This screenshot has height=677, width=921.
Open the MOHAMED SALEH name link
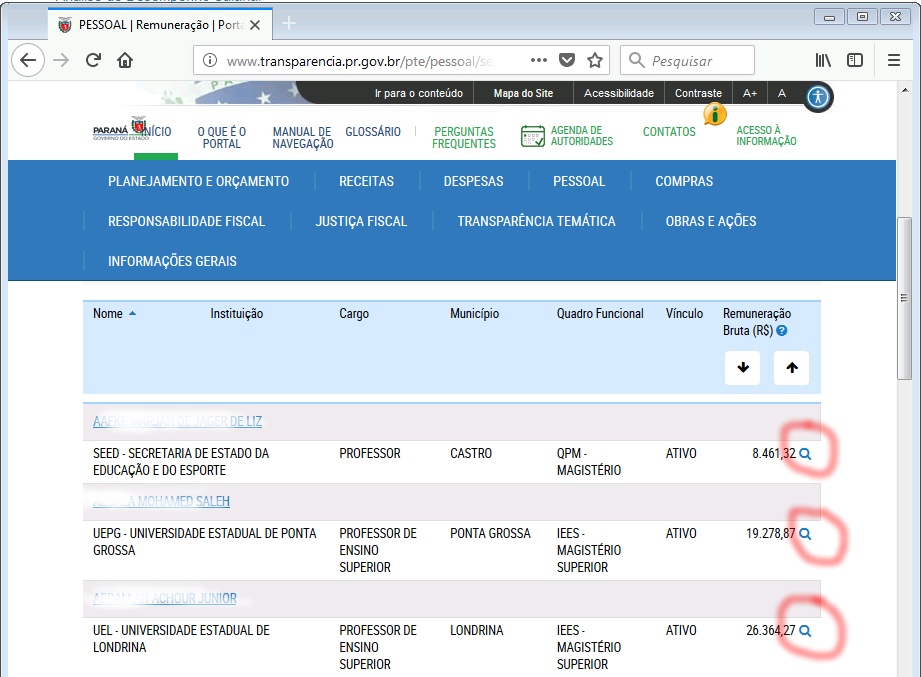161,501
